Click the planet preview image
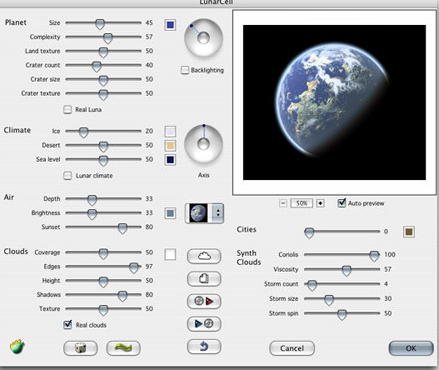Image resolution: width=439 pixels, height=370 pixels. point(334,102)
